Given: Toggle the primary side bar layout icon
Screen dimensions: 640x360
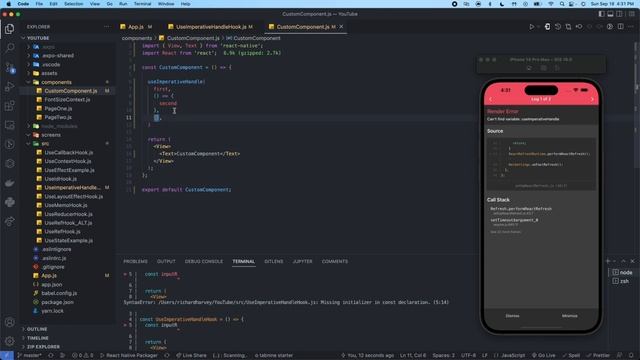Looking at the screenshot, I should [x=602, y=14].
